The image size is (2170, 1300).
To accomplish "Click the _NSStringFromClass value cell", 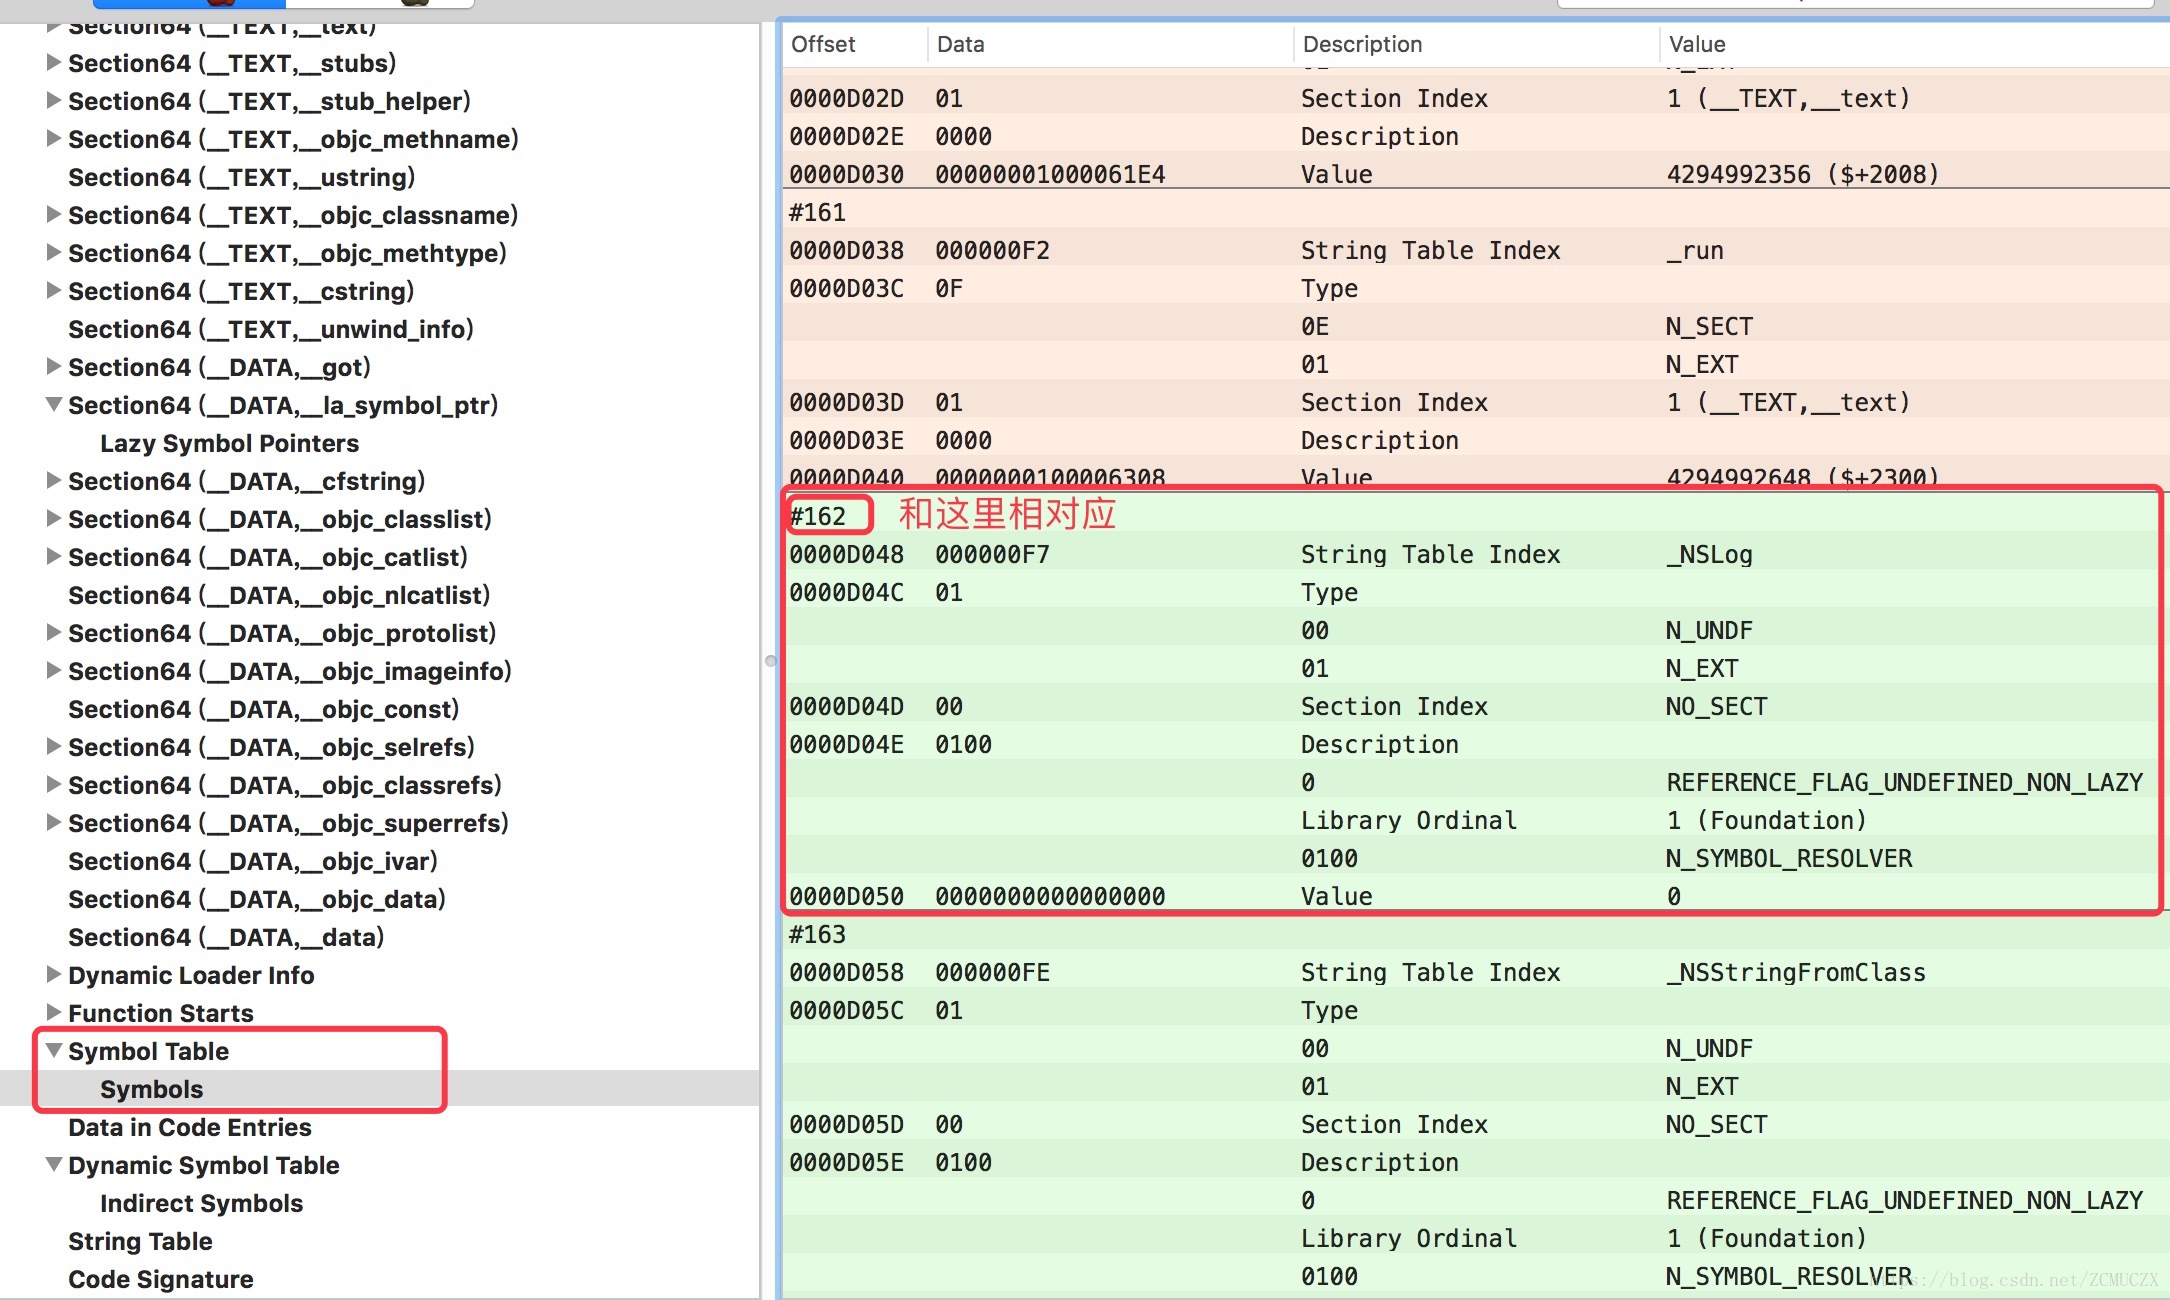I will (1796, 972).
